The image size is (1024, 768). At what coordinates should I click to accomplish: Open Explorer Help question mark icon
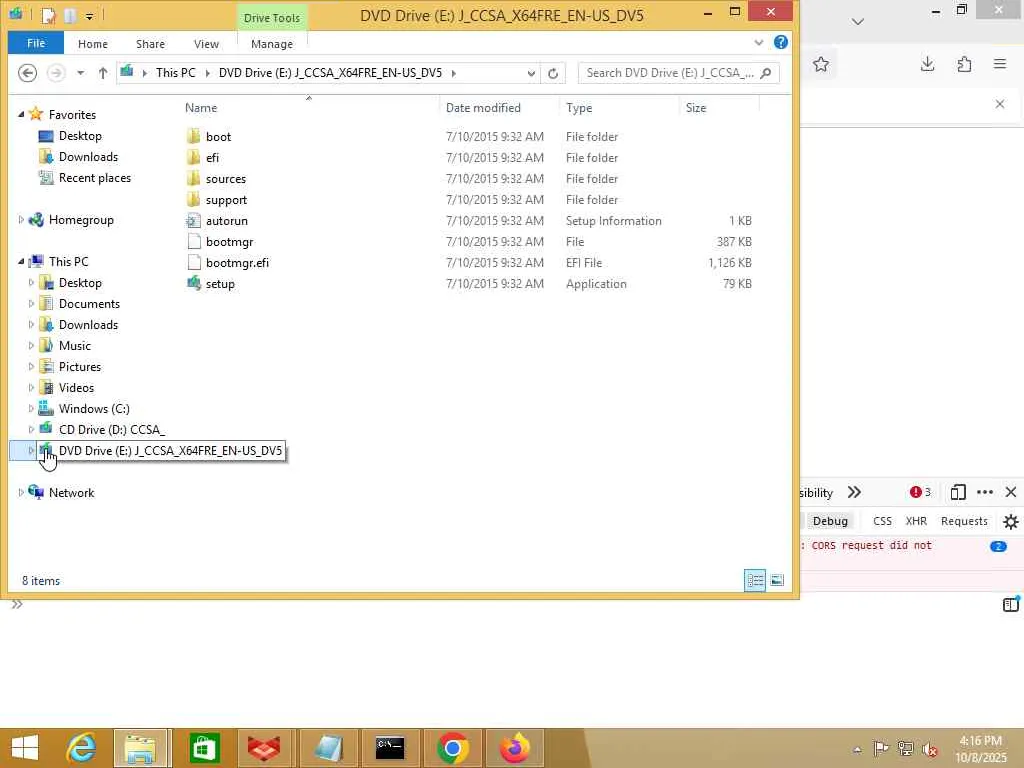tap(780, 42)
